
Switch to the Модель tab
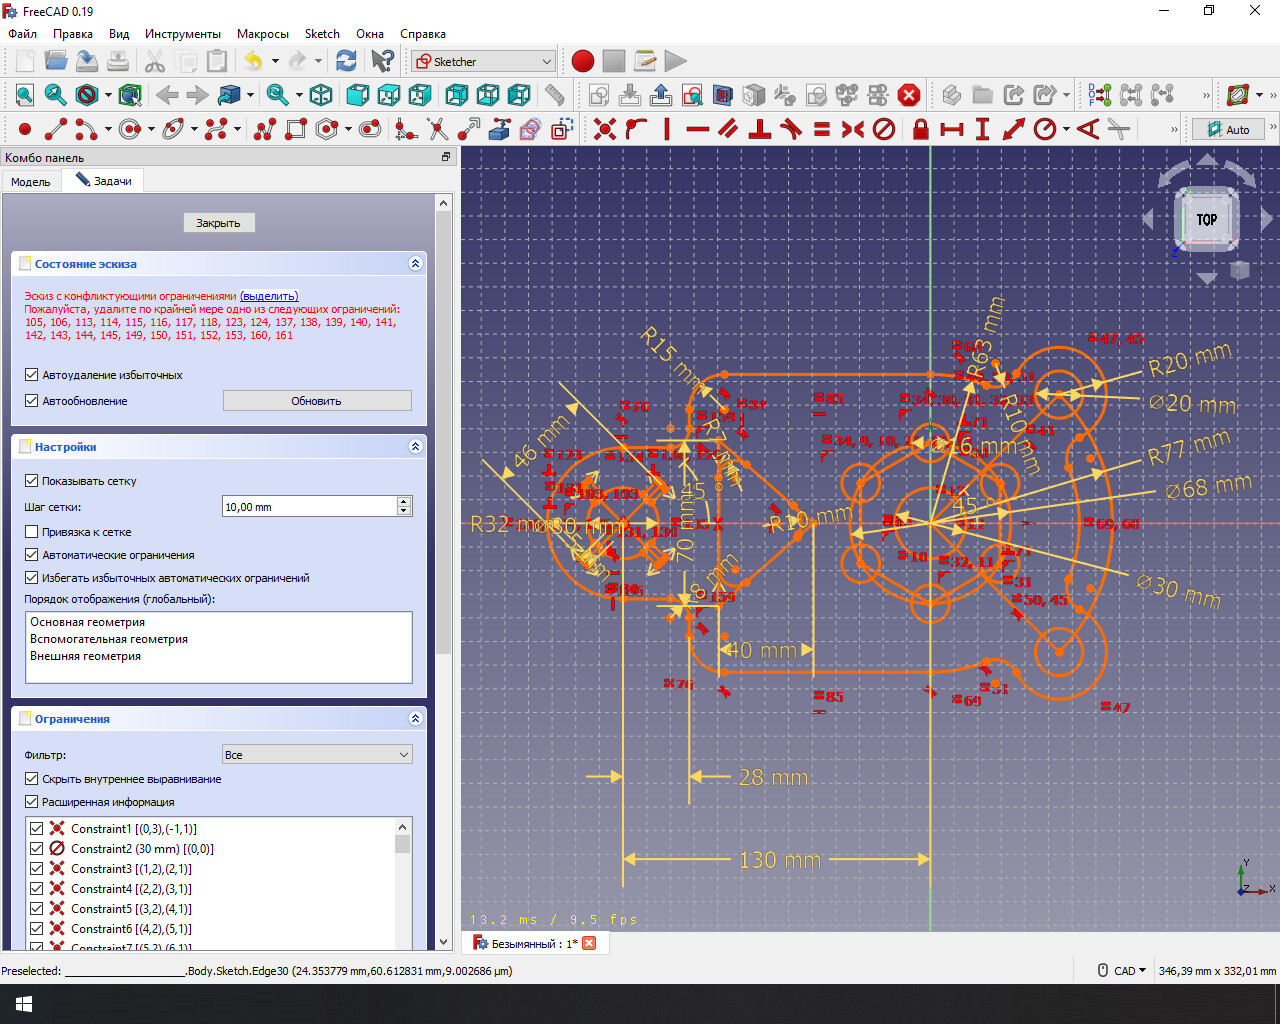tap(31, 182)
